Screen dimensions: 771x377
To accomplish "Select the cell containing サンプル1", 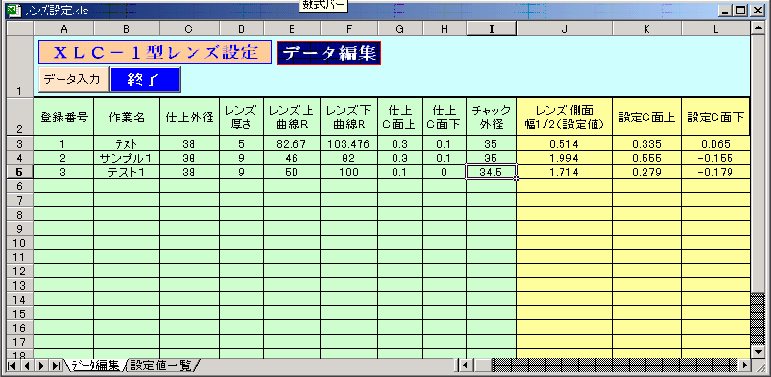I will pos(126,158).
